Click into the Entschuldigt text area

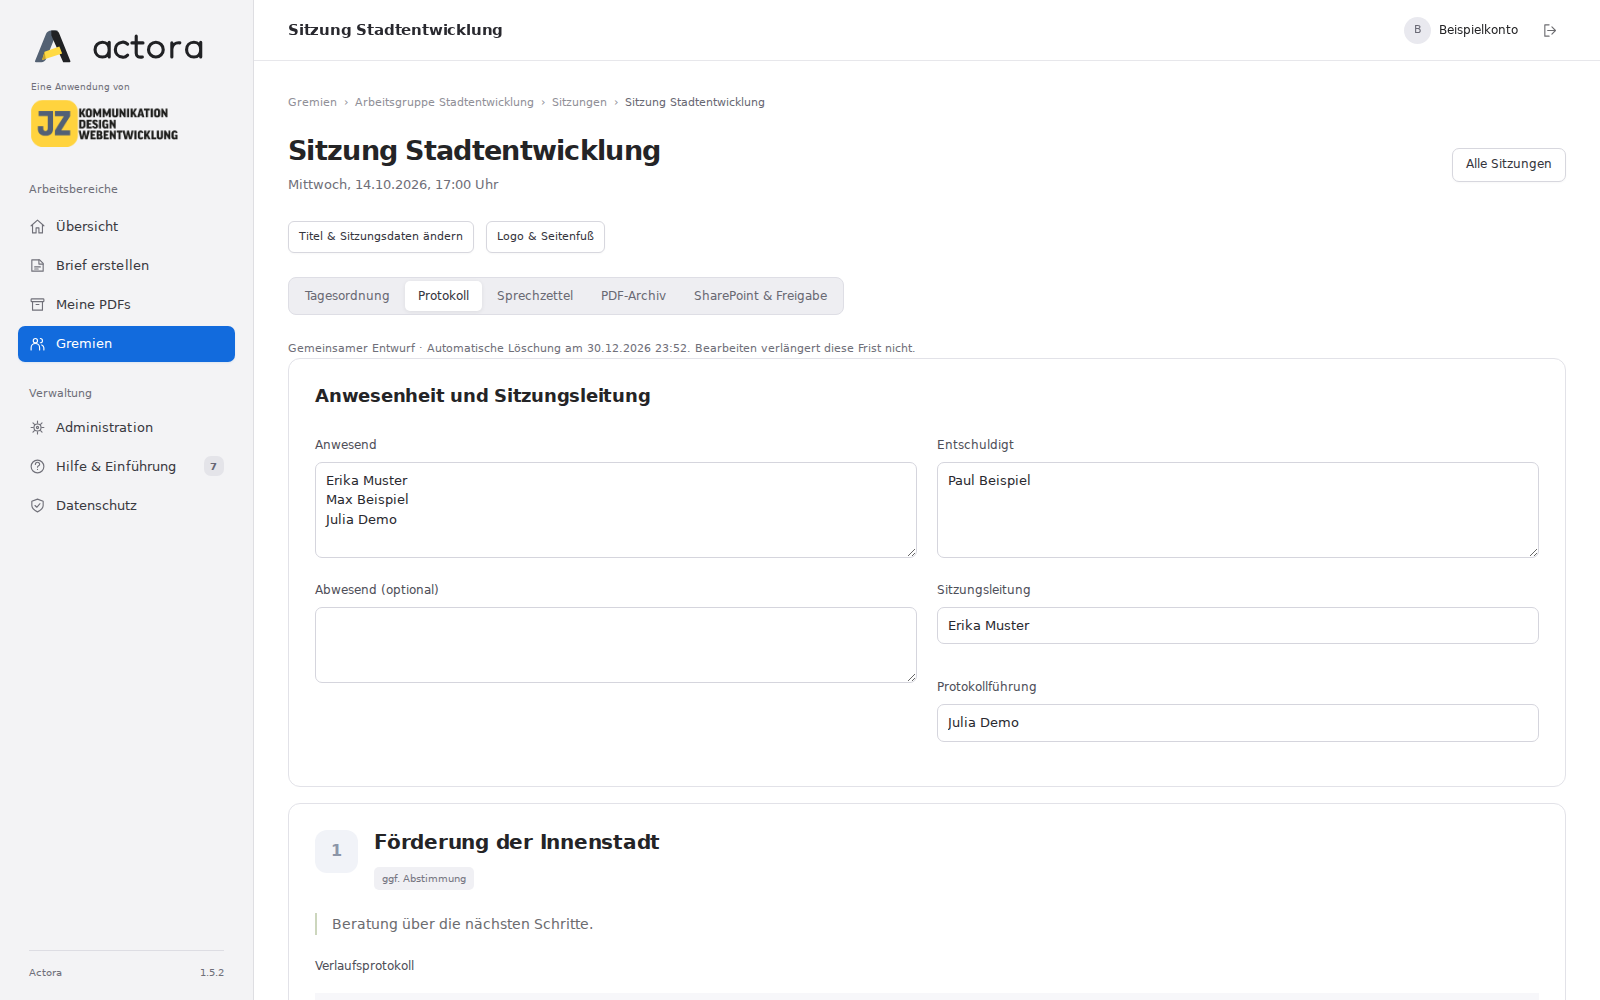(x=1238, y=510)
